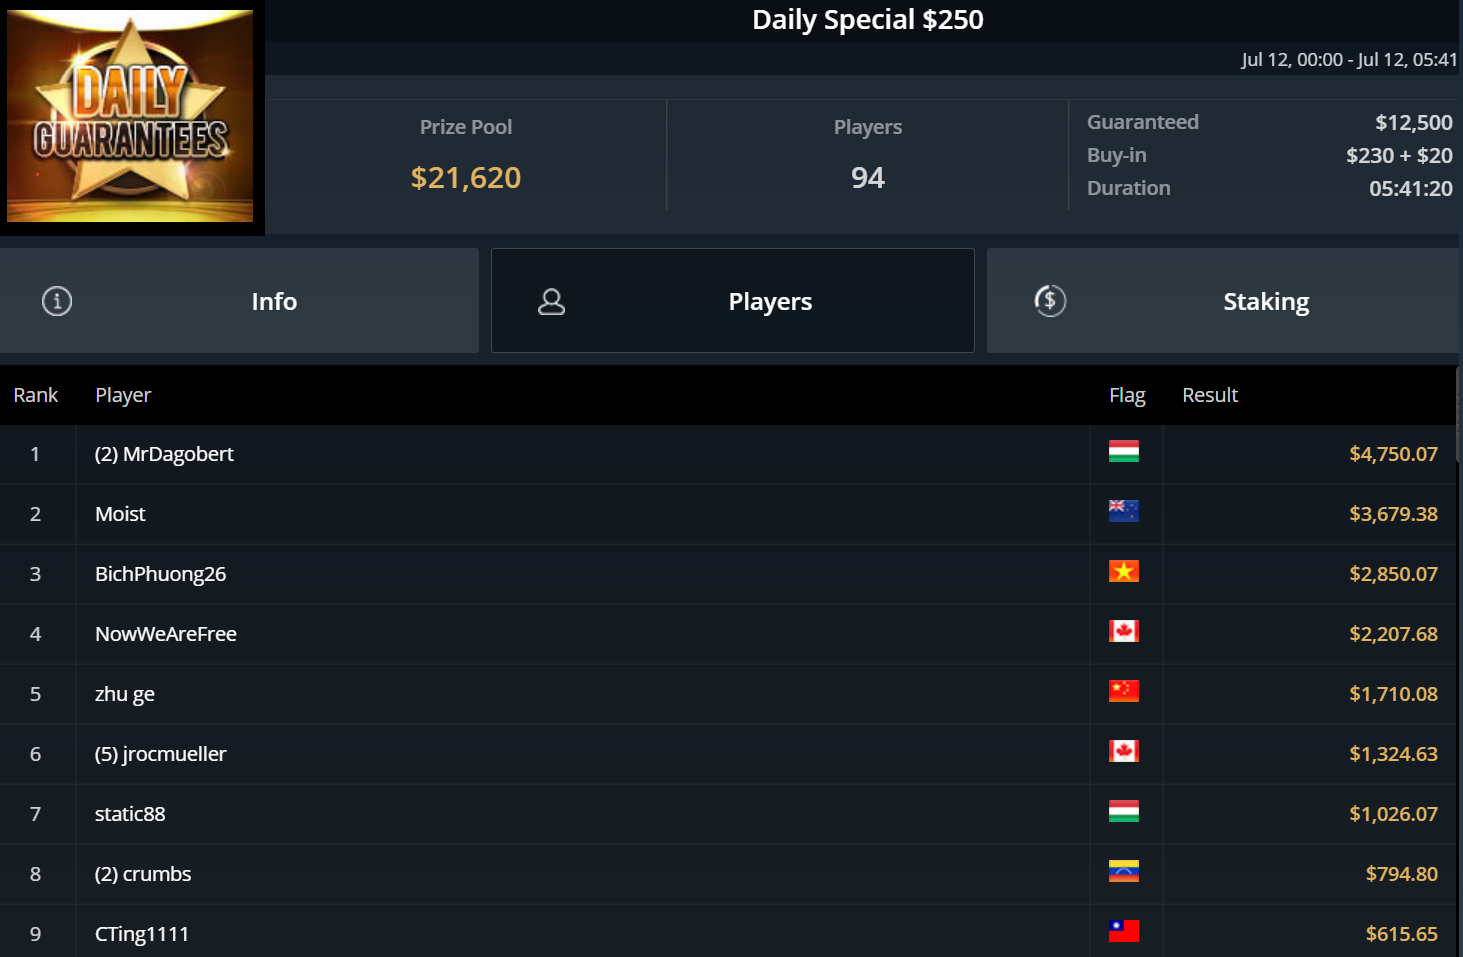Click the China flag for zhu ge
The height and width of the screenshot is (957, 1463).
1123,692
